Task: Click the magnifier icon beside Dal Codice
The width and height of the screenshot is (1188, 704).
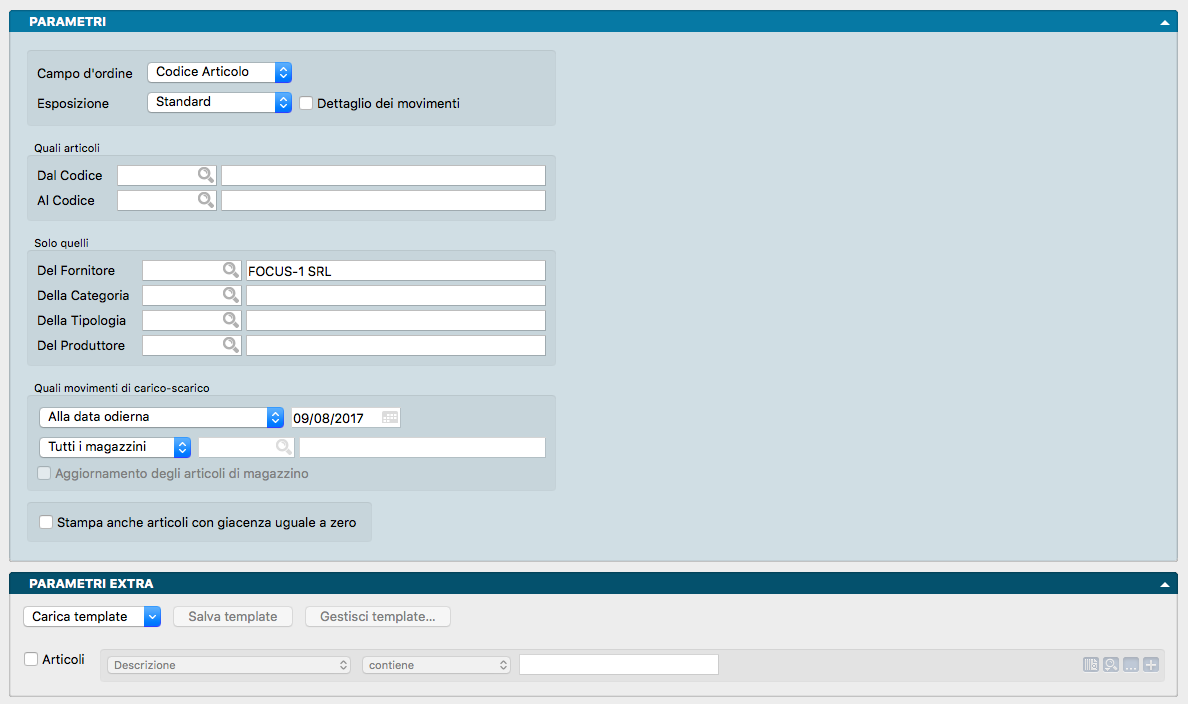Action: [x=205, y=176]
